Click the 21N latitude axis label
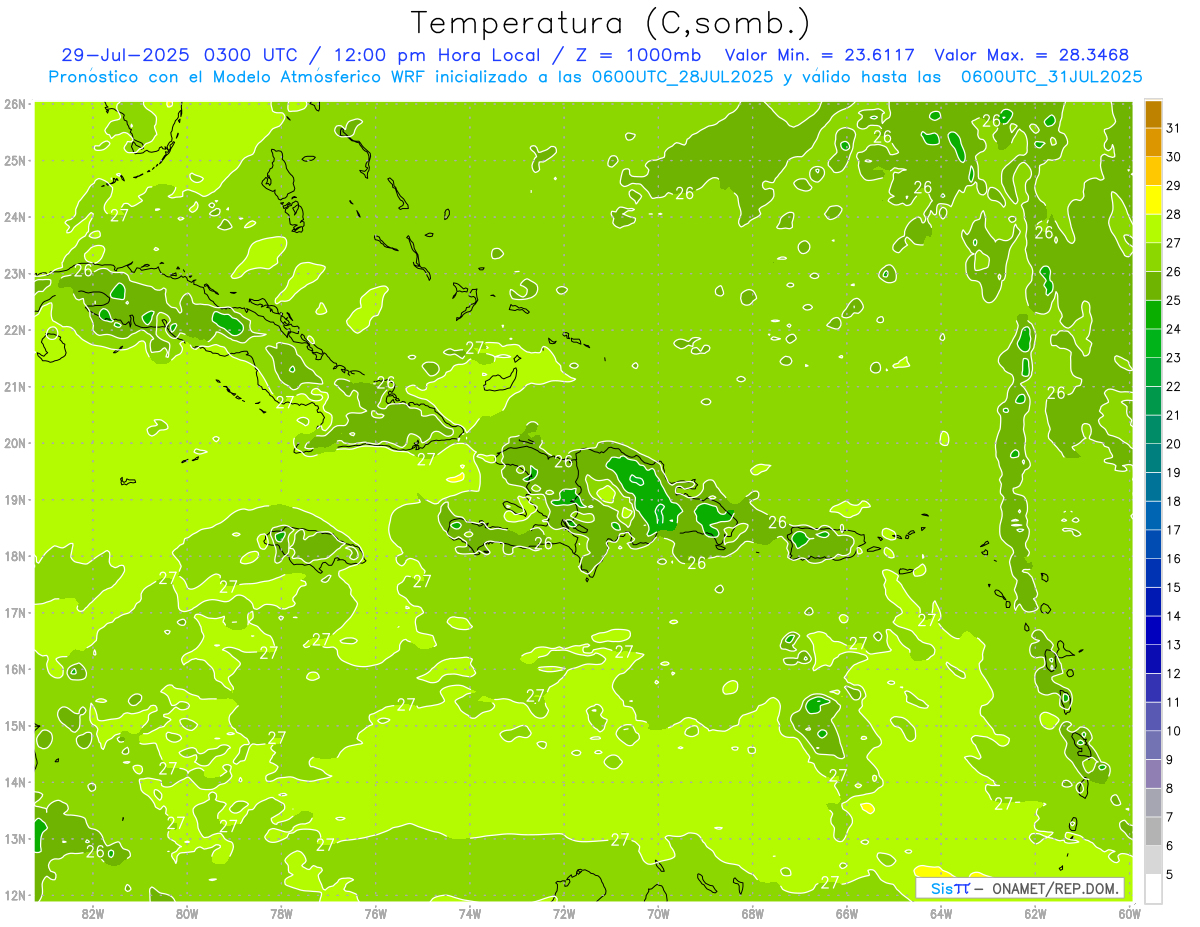 [15, 387]
